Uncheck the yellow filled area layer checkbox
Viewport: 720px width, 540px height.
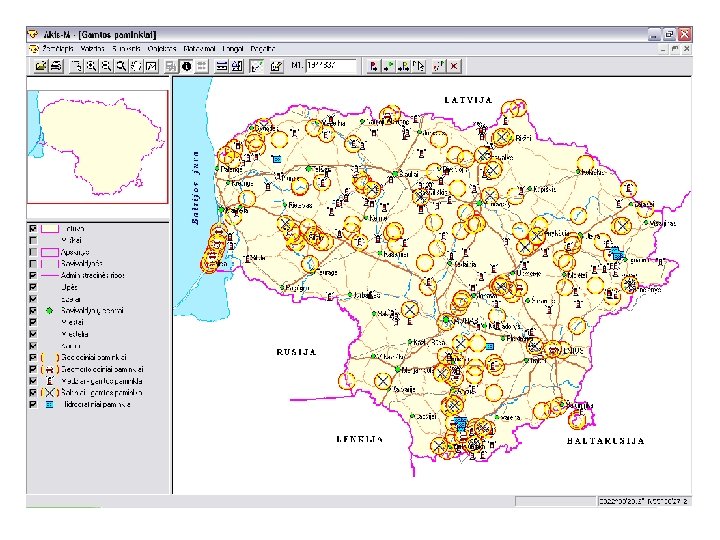tap(33, 228)
